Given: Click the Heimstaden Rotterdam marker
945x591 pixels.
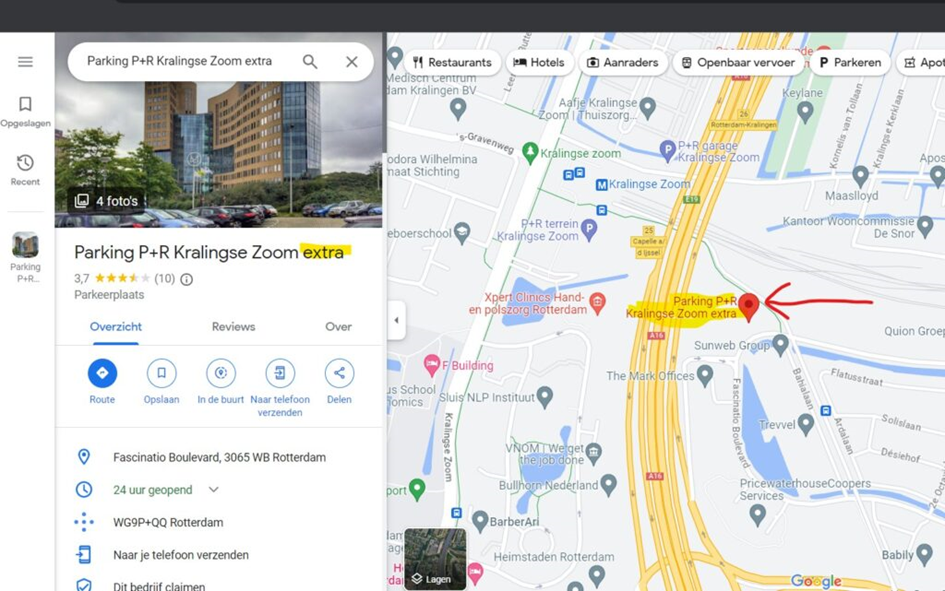Looking at the screenshot, I should [597, 575].
